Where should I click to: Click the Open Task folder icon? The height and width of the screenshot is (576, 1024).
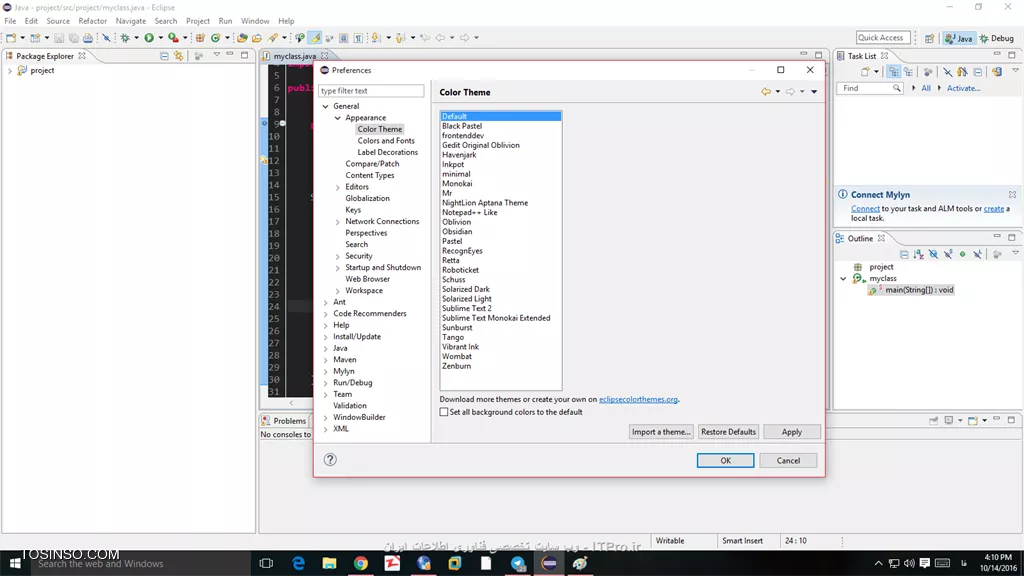[257, 38]
